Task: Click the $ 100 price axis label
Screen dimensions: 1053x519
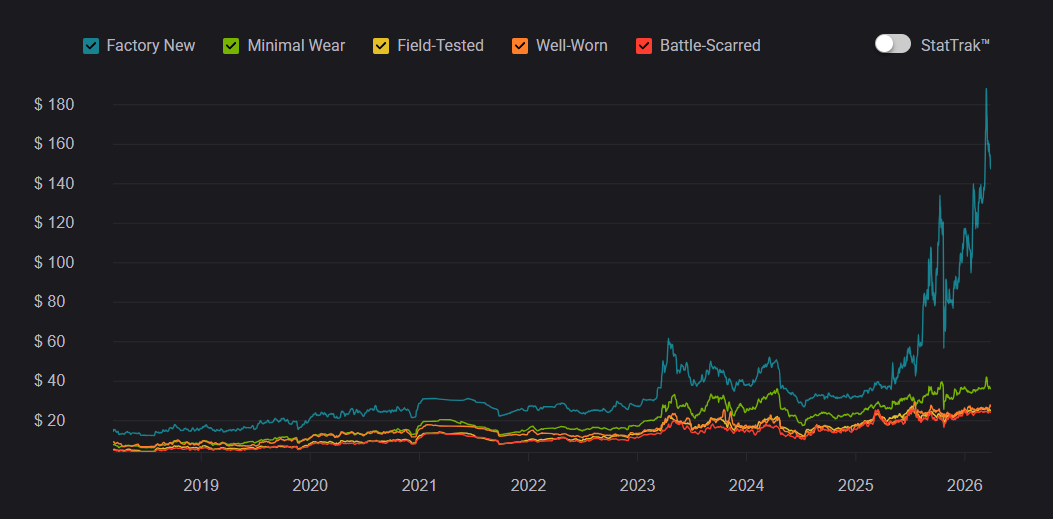Action: [x=55, y=263]
